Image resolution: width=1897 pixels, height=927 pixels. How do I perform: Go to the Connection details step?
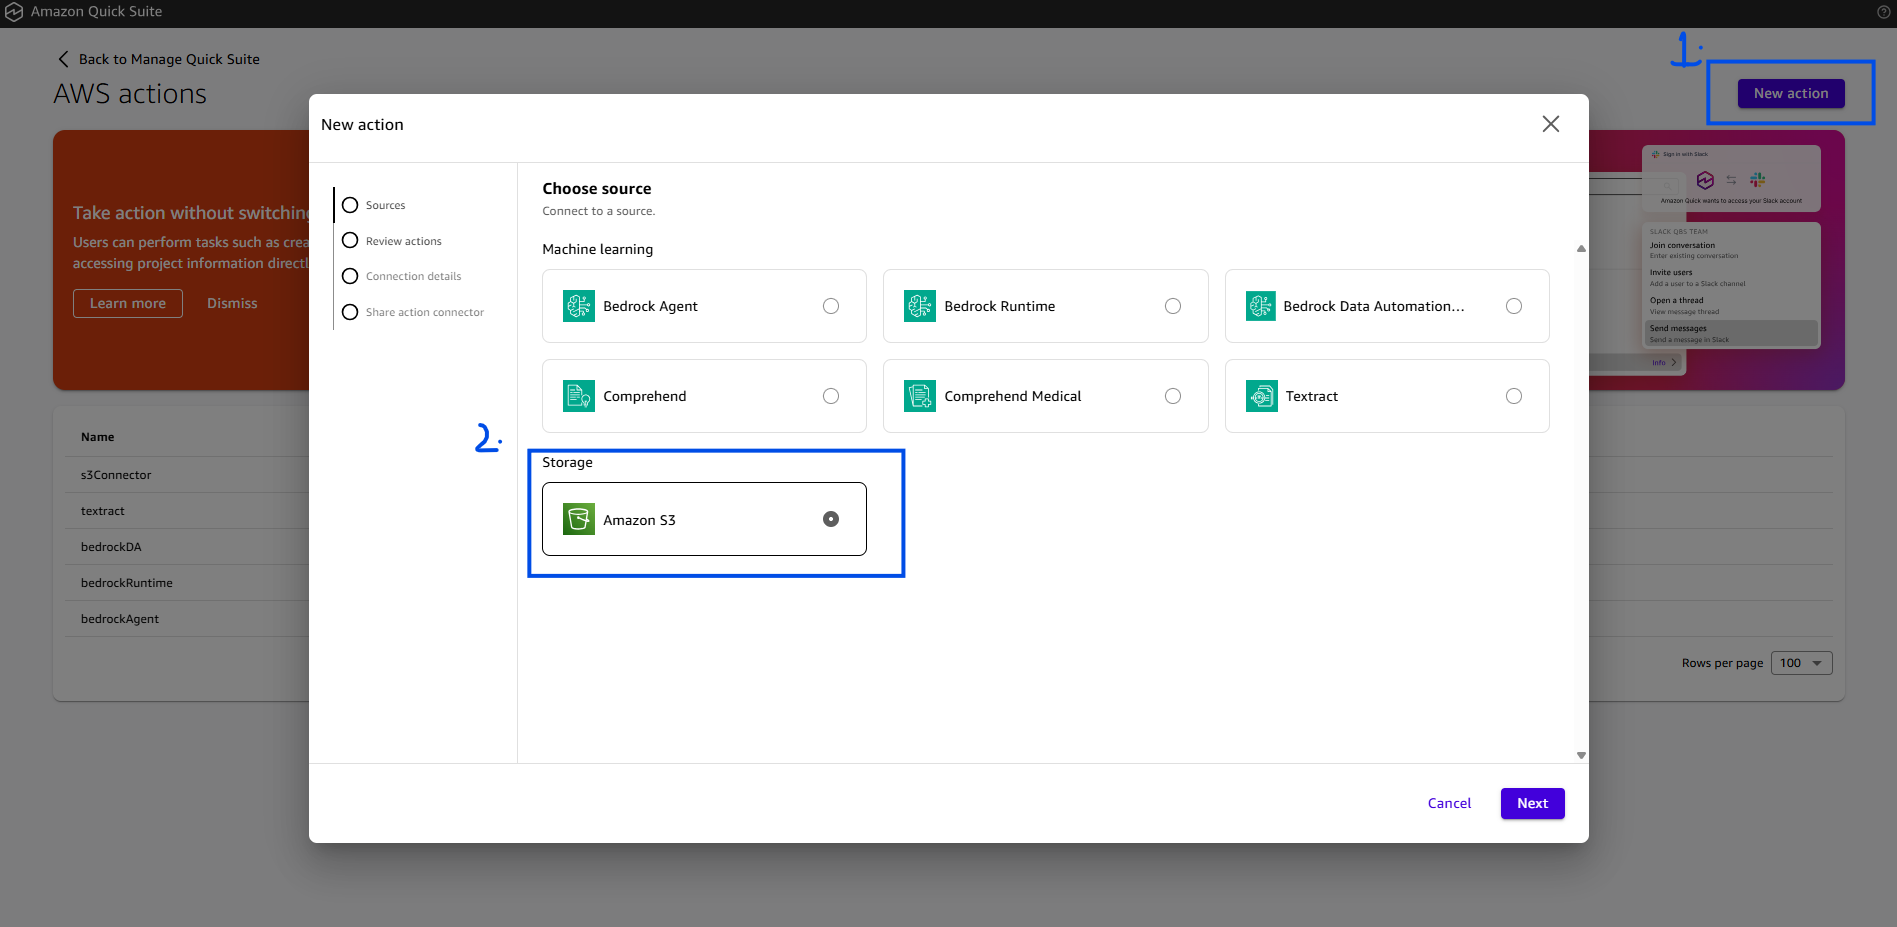pos(402,276)
